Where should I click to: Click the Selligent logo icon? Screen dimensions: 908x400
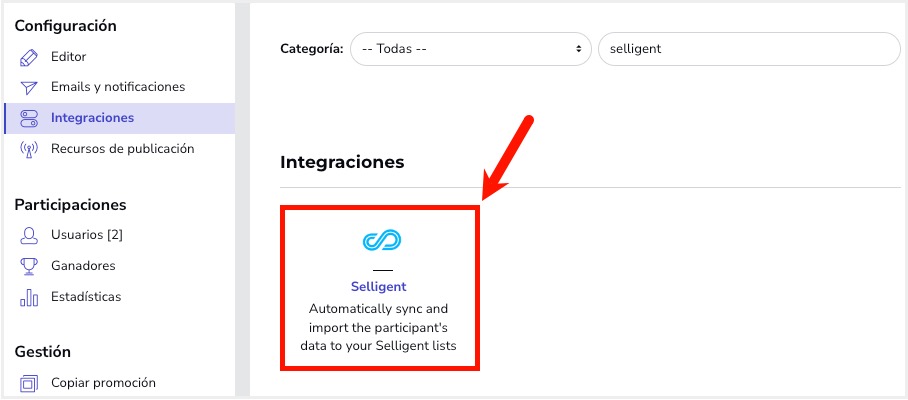380,241
